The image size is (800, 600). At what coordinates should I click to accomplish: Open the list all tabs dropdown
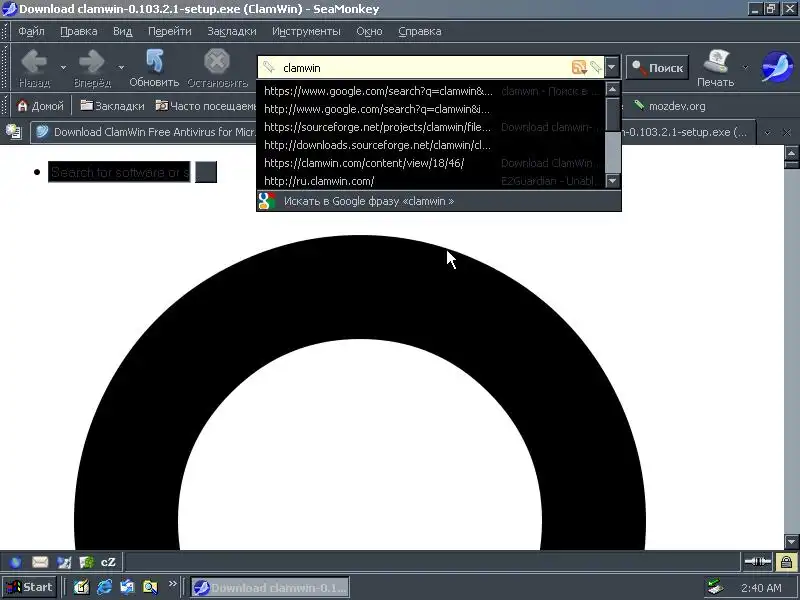point(767,132)
